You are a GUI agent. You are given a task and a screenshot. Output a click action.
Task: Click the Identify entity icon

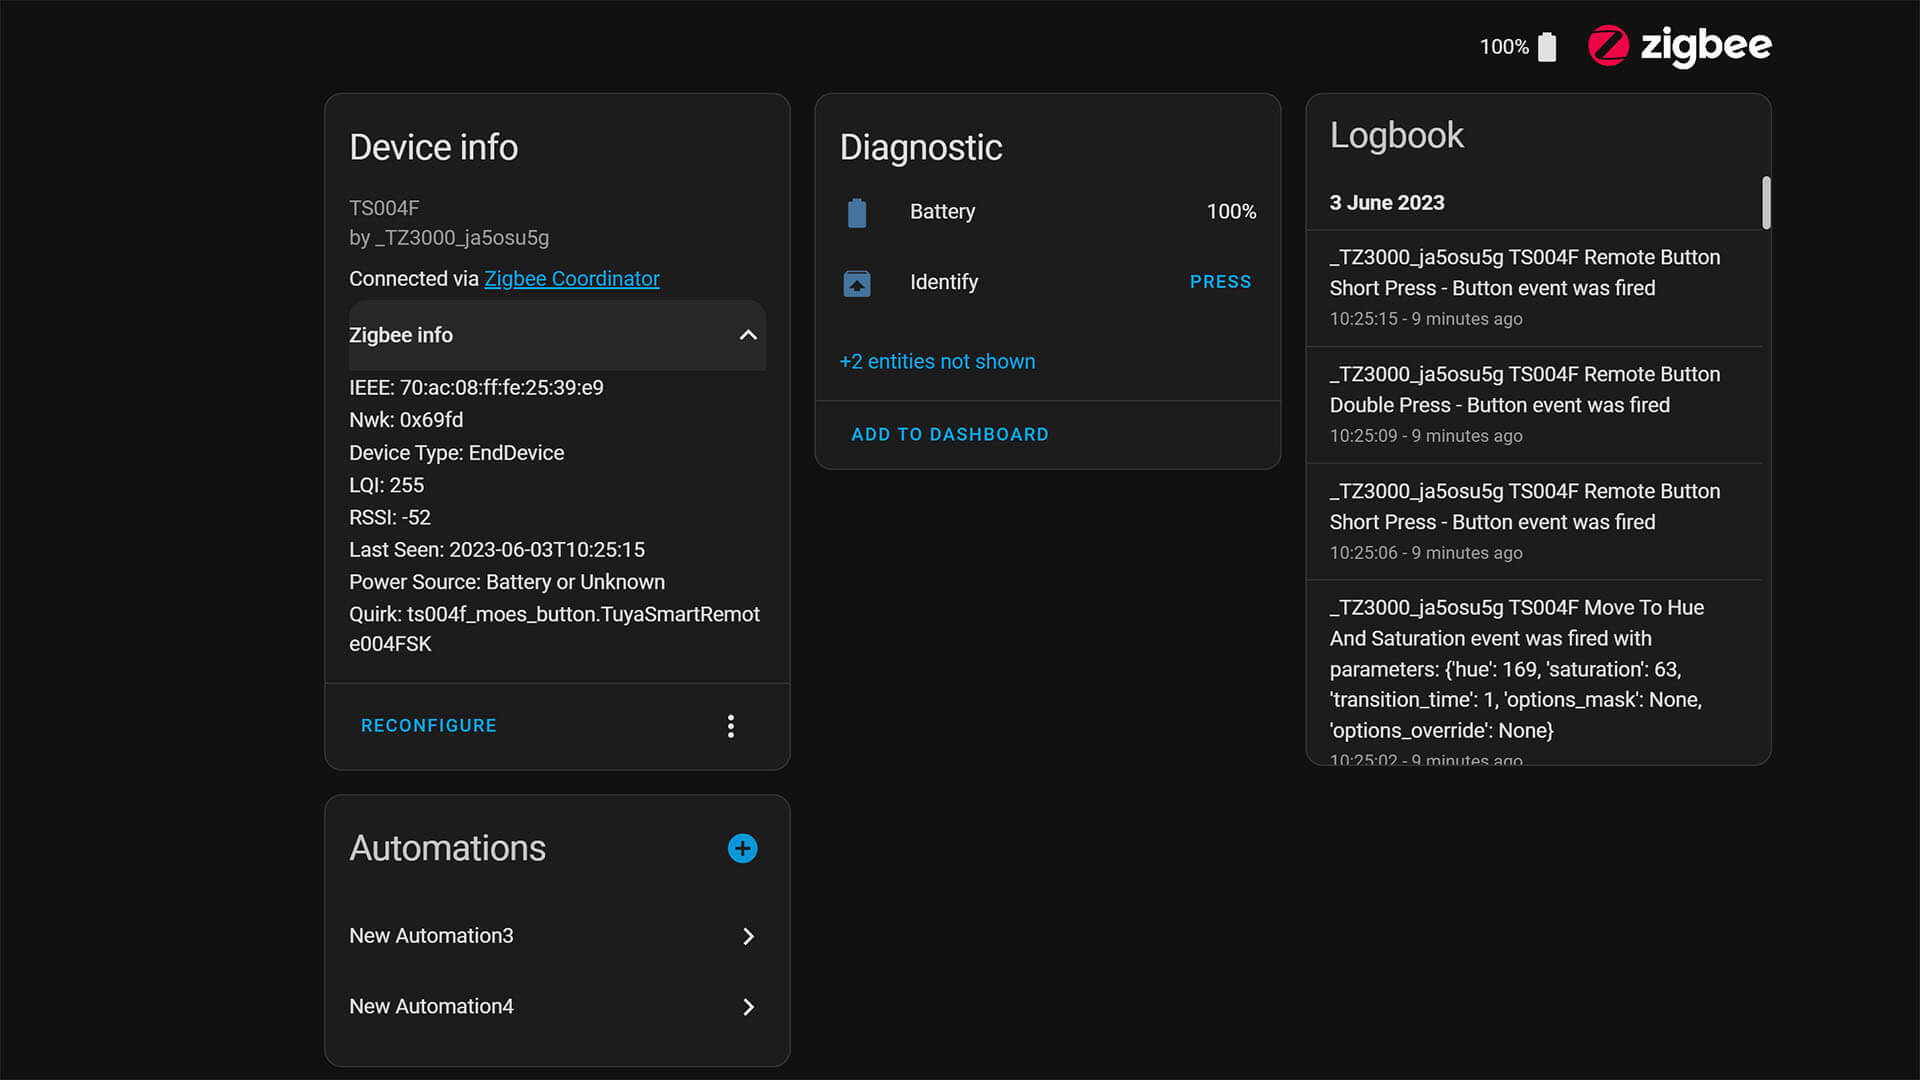tap(857, 283)
